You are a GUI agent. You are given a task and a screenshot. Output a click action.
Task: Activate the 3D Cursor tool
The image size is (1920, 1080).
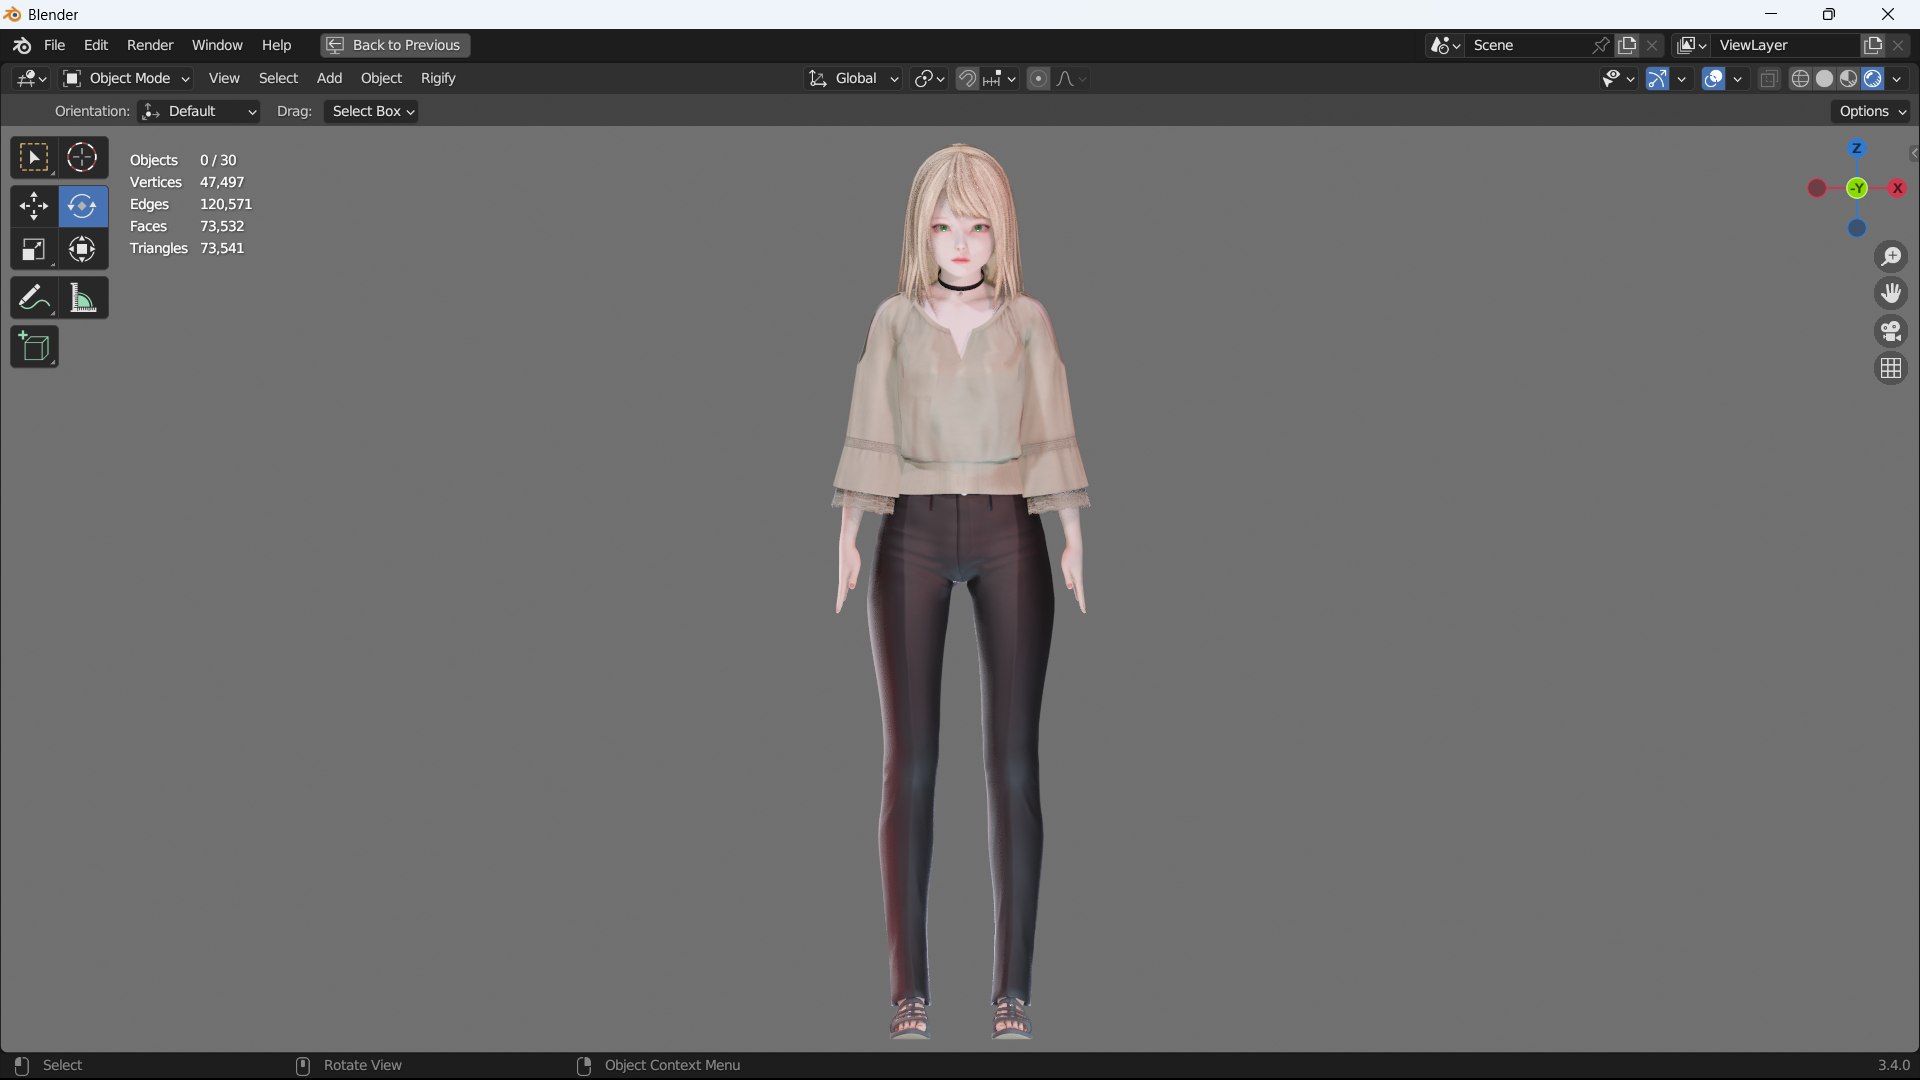click(x=82, y=157)
